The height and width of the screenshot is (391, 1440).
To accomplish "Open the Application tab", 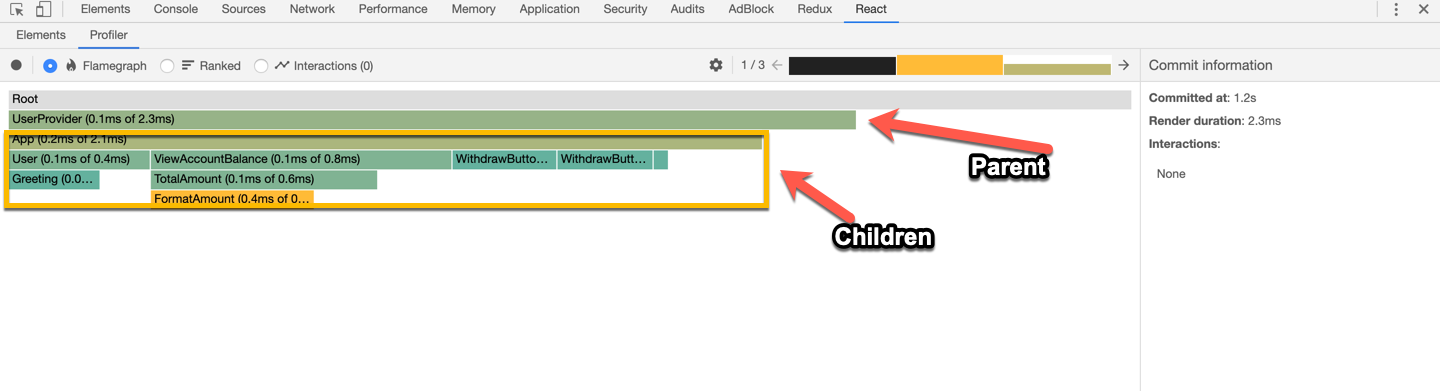I will pos(549,9).
